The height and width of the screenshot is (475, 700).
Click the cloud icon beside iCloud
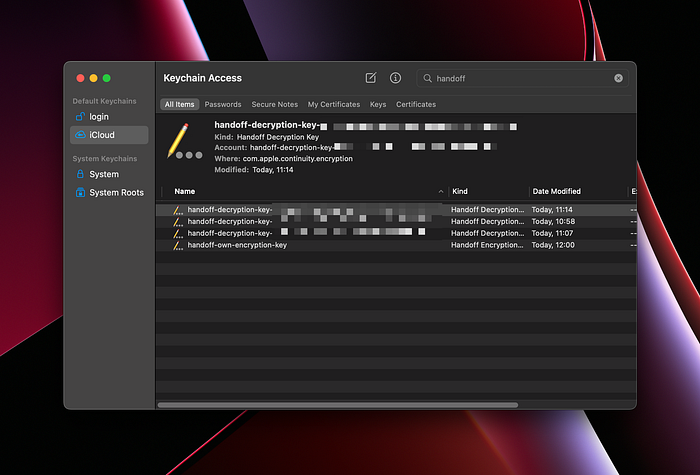pos(80,135)
